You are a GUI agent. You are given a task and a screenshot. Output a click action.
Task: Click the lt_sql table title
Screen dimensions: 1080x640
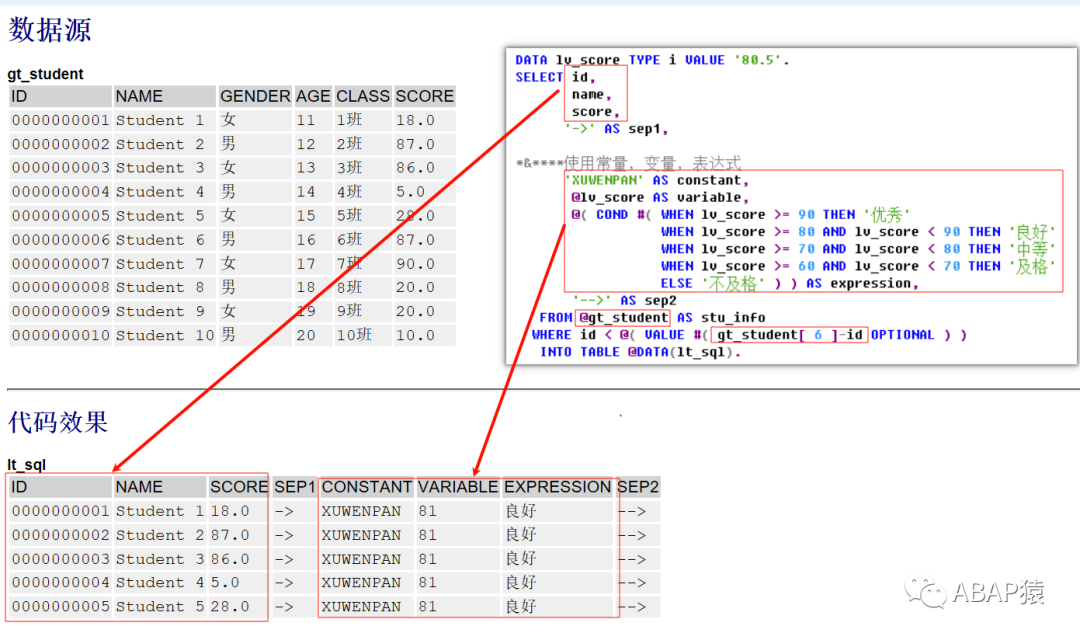tap(26, 465)
